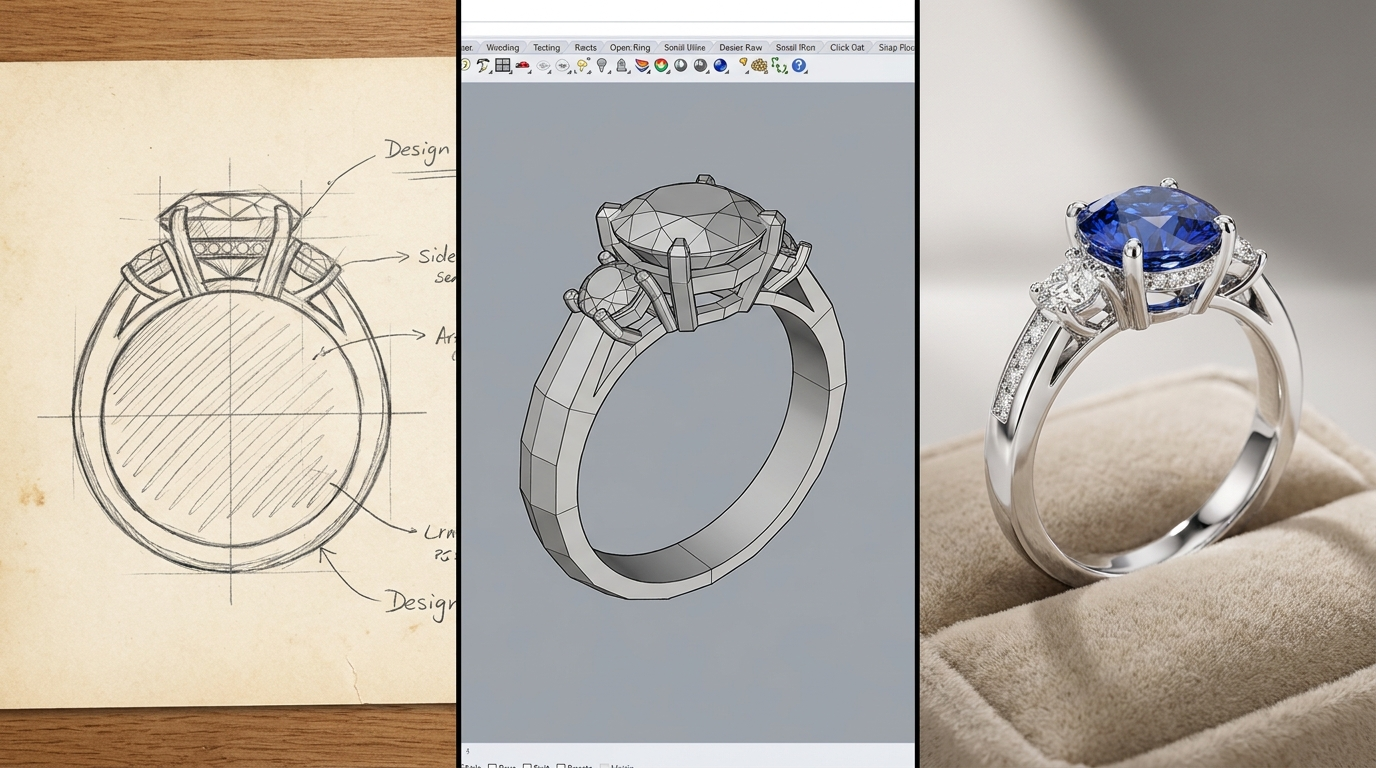Click the rainbow color wheel icon
This screenshot has height=768, width=1376.
pyautogui.click(x=661, y=66)
